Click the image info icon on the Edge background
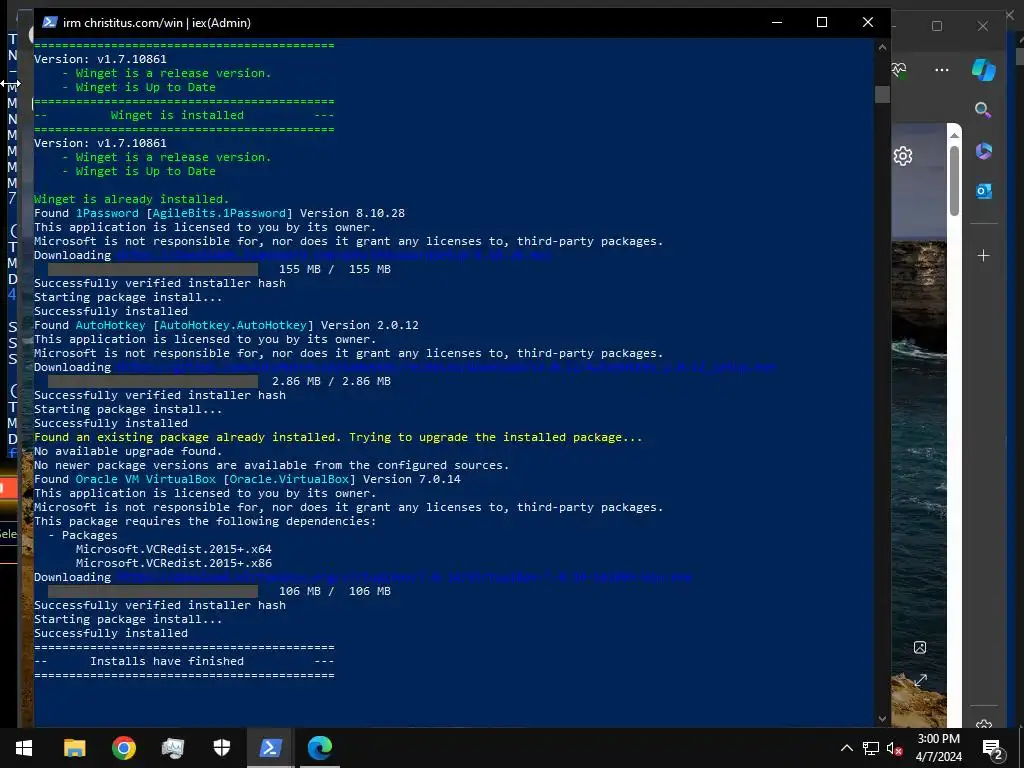This screenshot has height=768, width=1024. click(x=920, y=647)
